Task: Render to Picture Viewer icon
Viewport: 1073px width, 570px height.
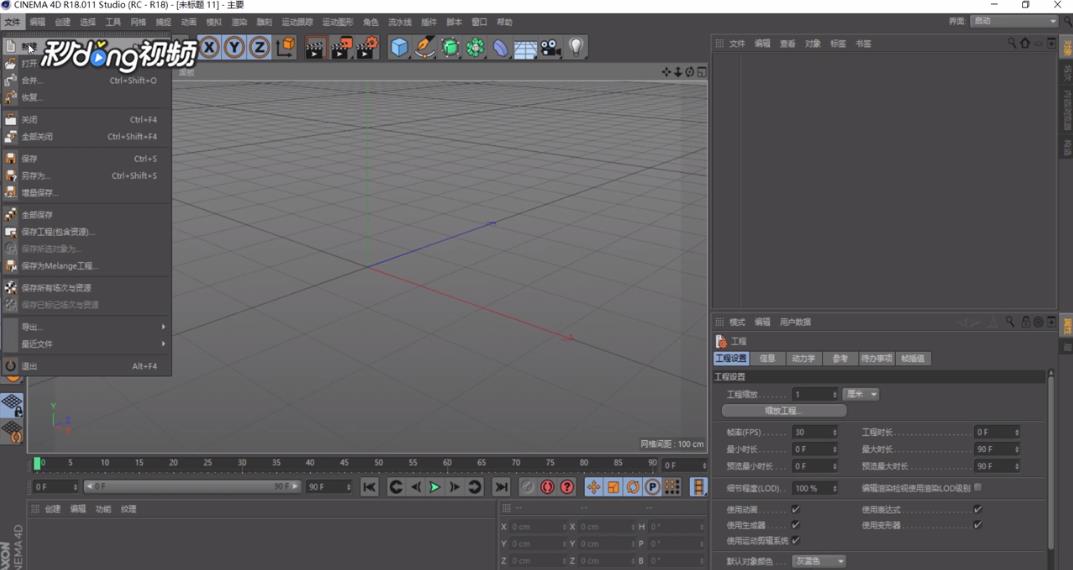Action: pos(341,48)
